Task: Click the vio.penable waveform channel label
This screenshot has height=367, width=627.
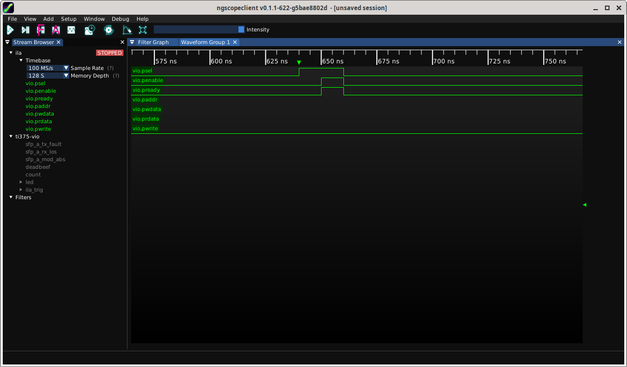Action: (148, 80)
